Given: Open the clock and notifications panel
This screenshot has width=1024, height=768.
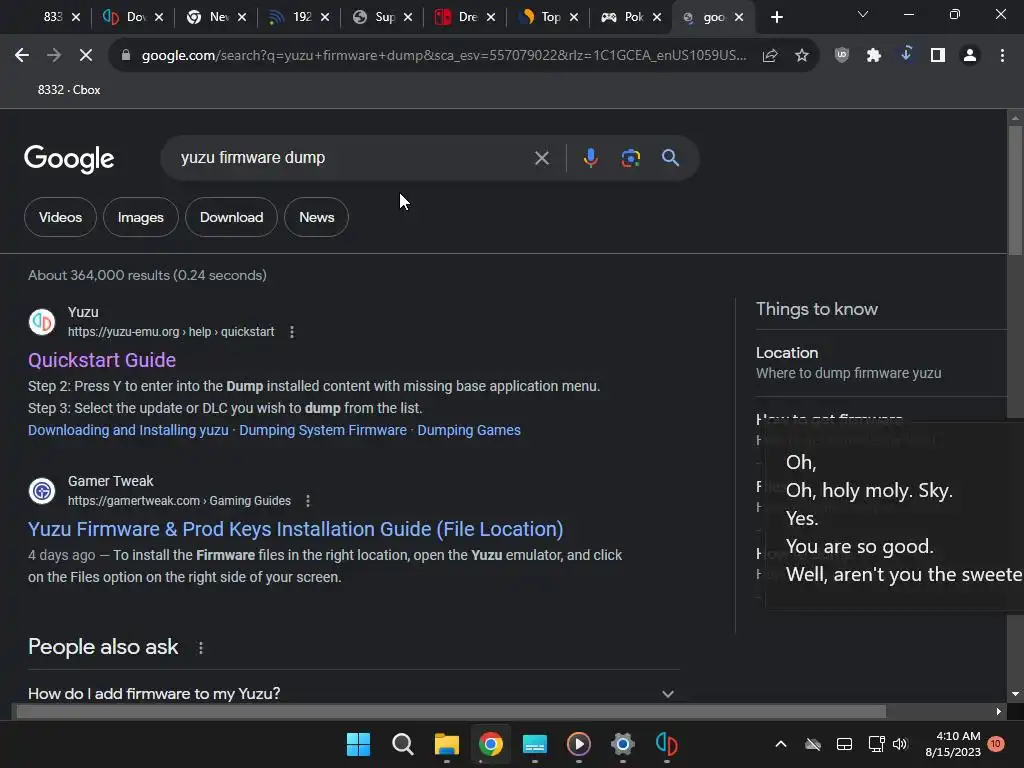Looking at the screenshot, I should click(963, 744).
